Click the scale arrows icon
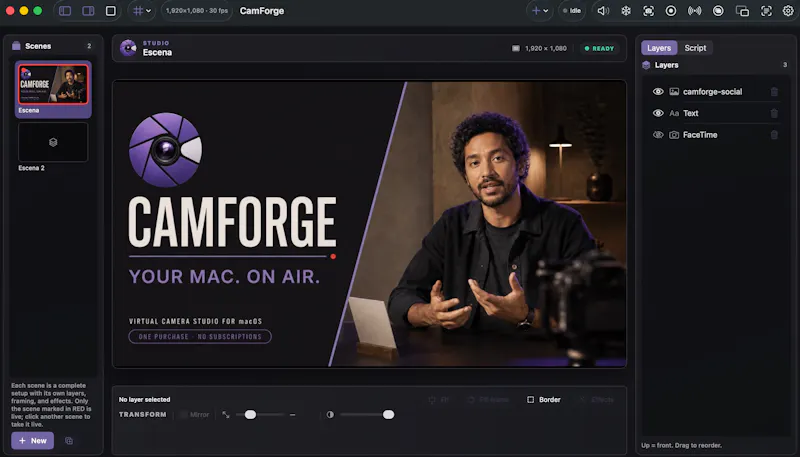This screenshot has width=800, height=457. point(226,415)
